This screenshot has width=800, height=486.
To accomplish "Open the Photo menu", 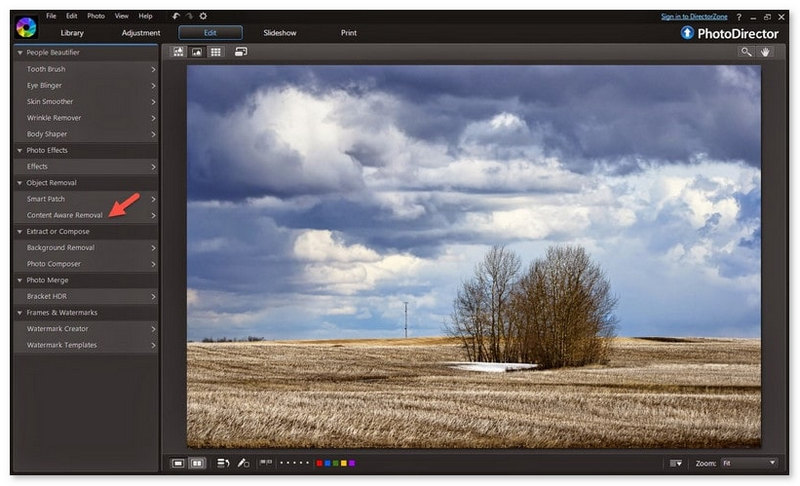I will pyautogui.click(x=96, y=16).
